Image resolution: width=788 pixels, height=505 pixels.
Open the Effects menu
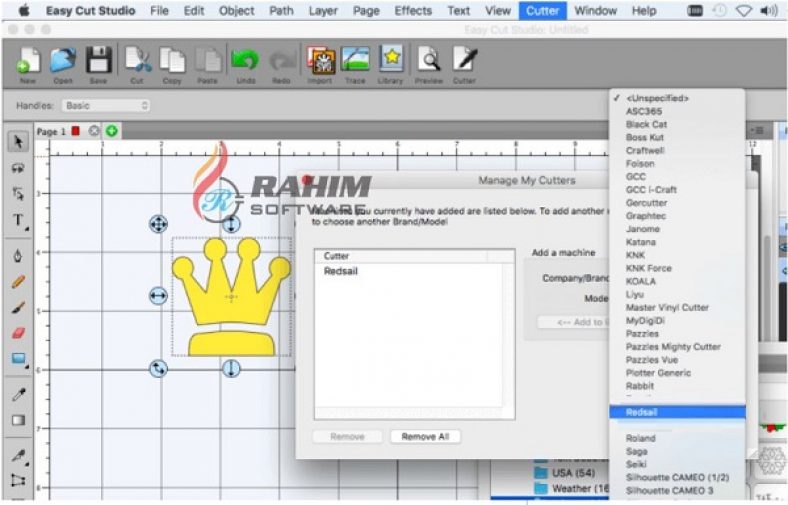coord(413,11)
